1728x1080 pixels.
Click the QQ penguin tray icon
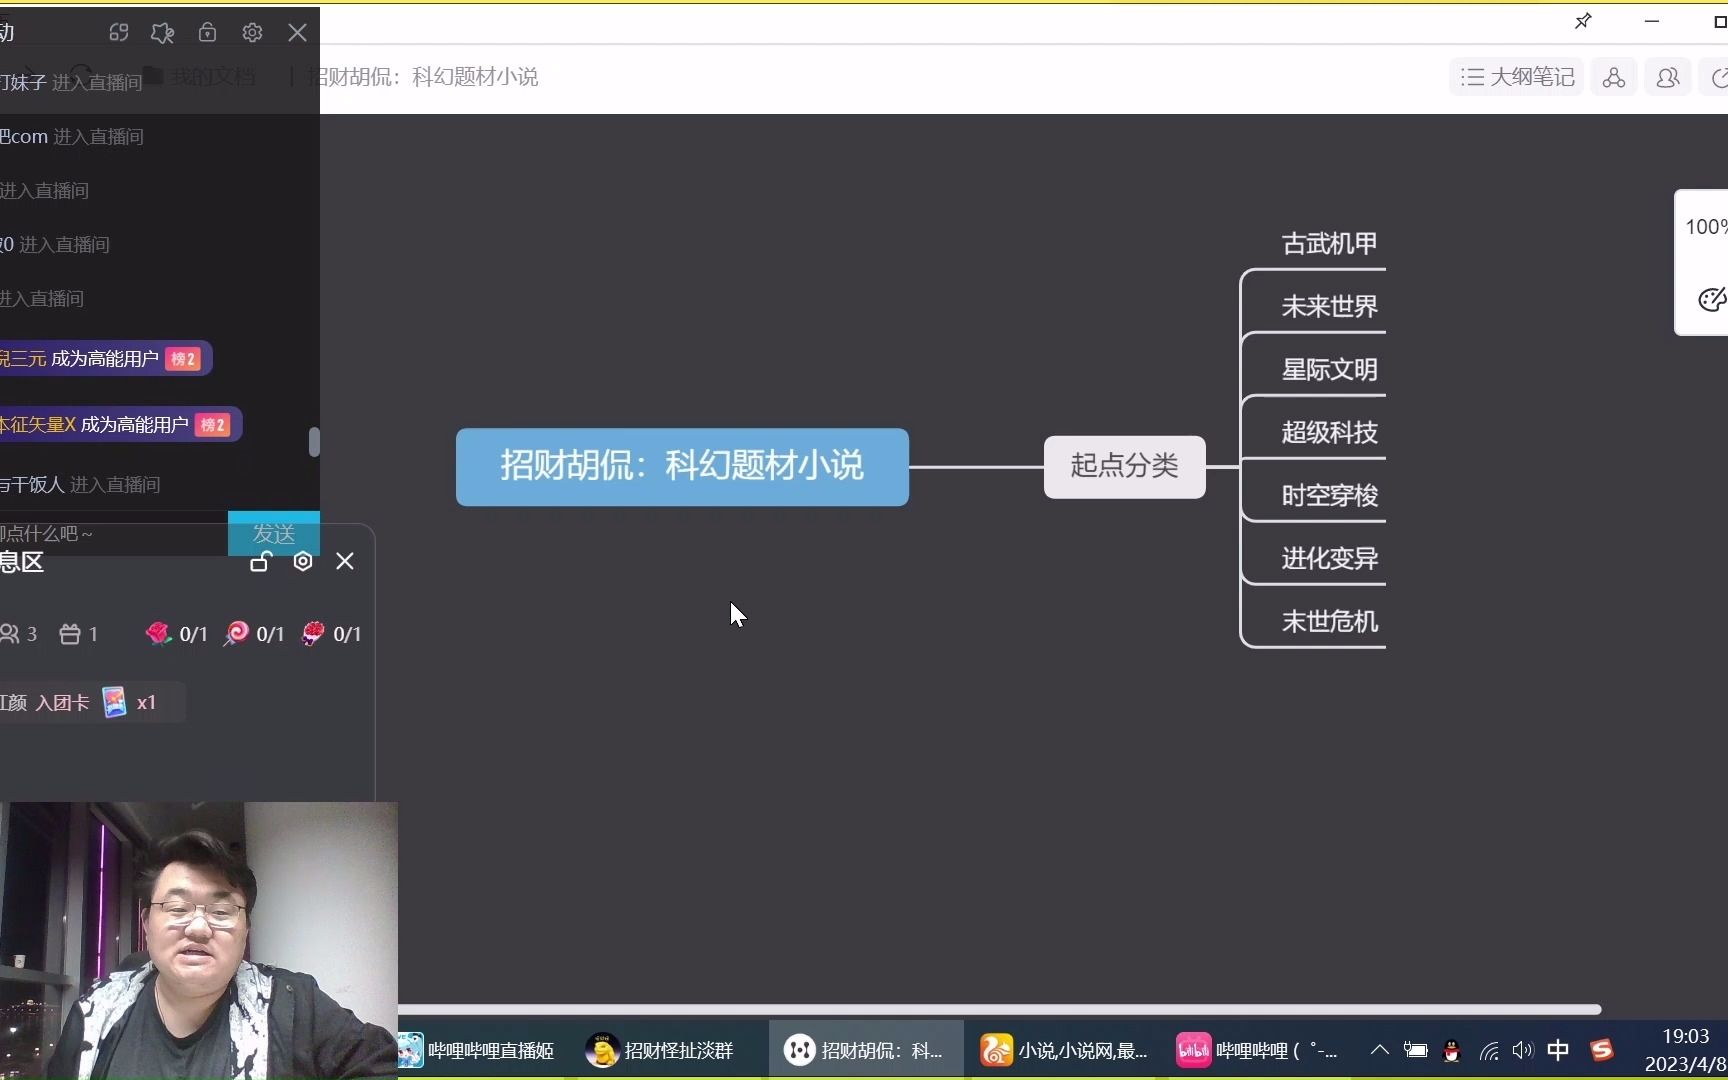[x=1452, y=1051]
